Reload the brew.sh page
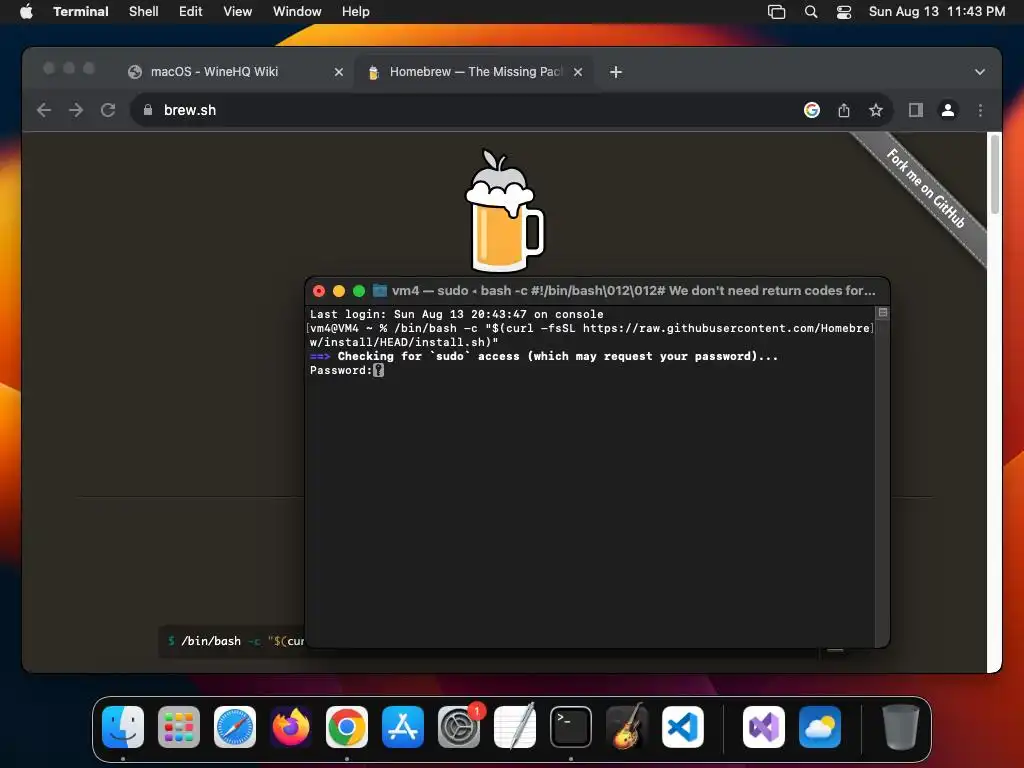 pos(108,110)
